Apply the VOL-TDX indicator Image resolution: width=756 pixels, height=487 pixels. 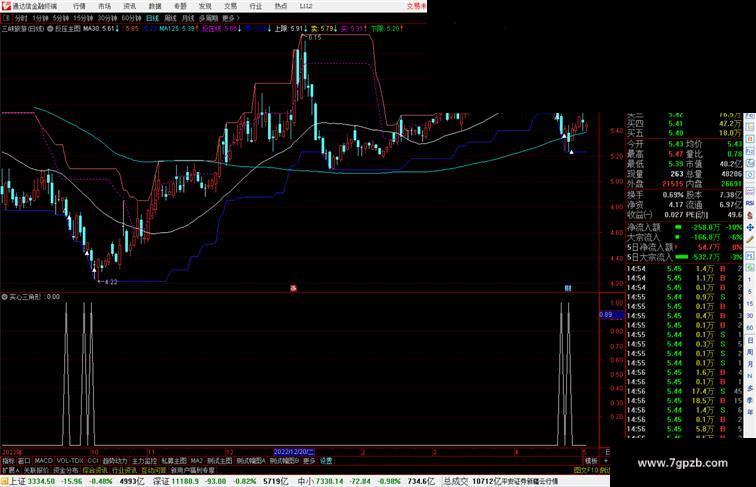tap(70, 461)
